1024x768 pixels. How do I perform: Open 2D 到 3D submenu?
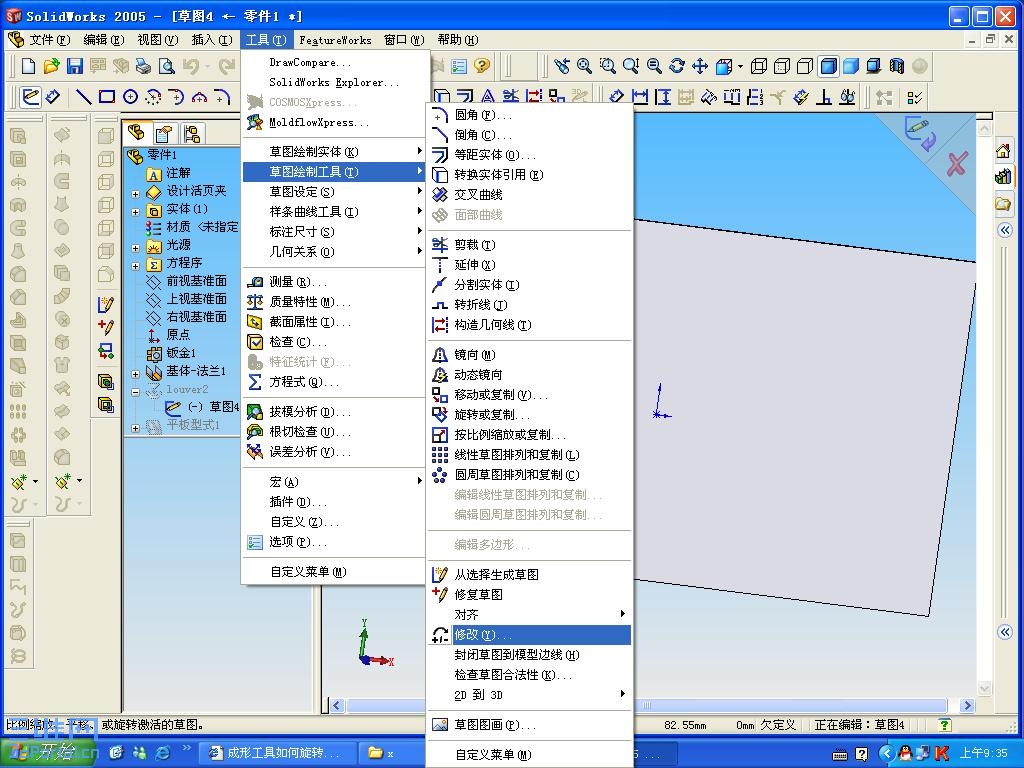pyautogui.click(x=530, y=695)
